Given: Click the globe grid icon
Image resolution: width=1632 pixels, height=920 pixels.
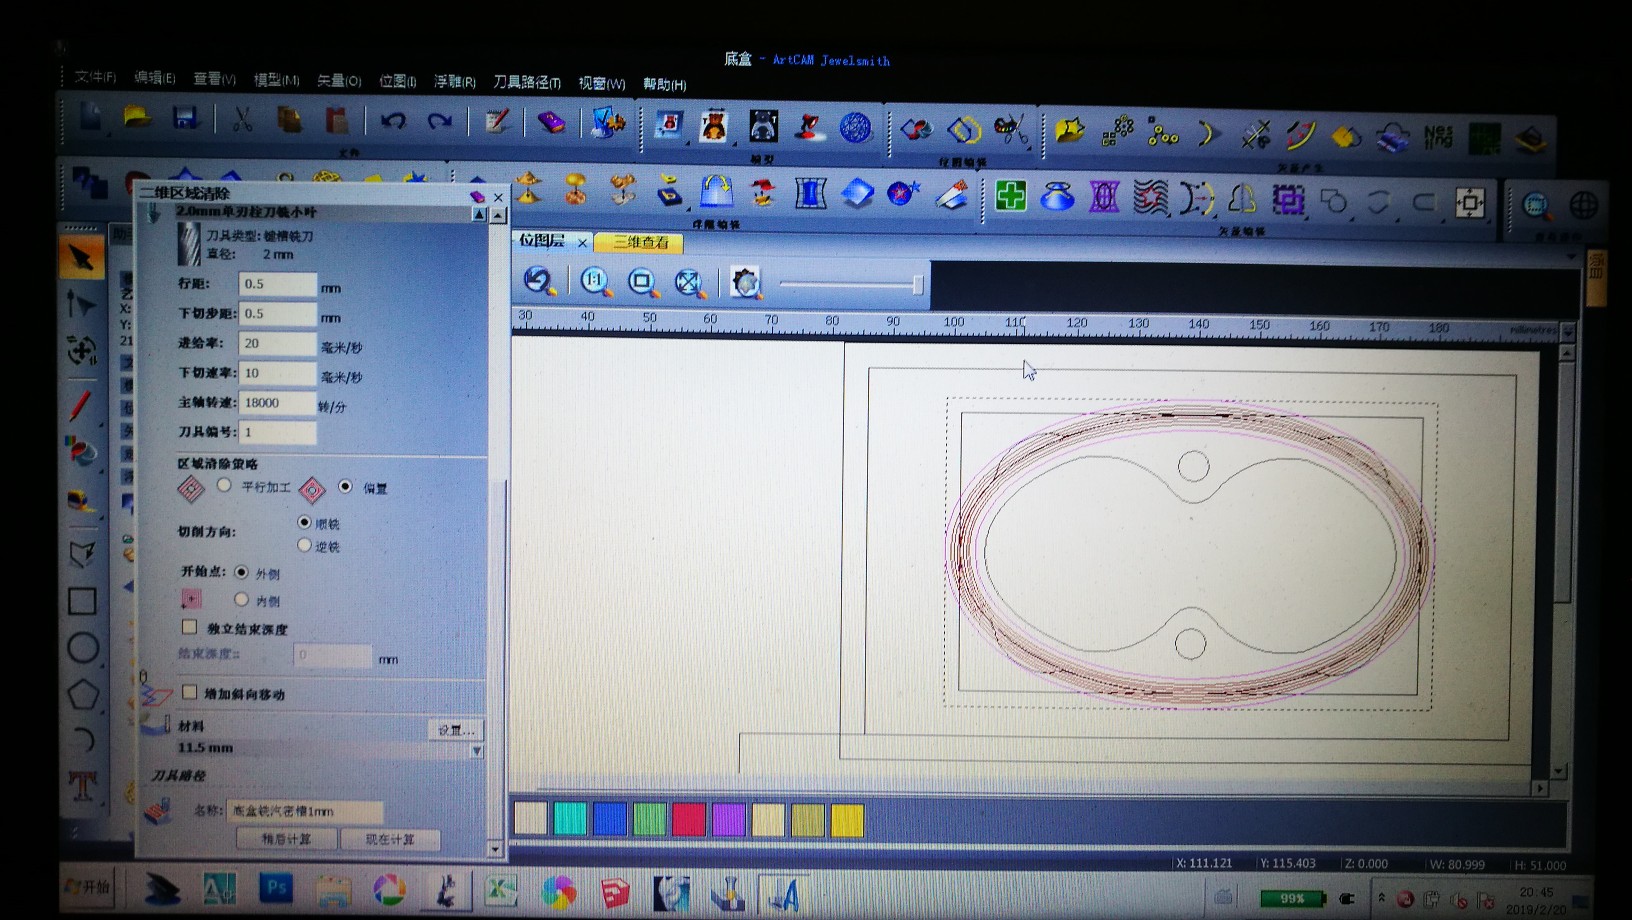Looking at the screenshot, I should [x=1584, y=206].
